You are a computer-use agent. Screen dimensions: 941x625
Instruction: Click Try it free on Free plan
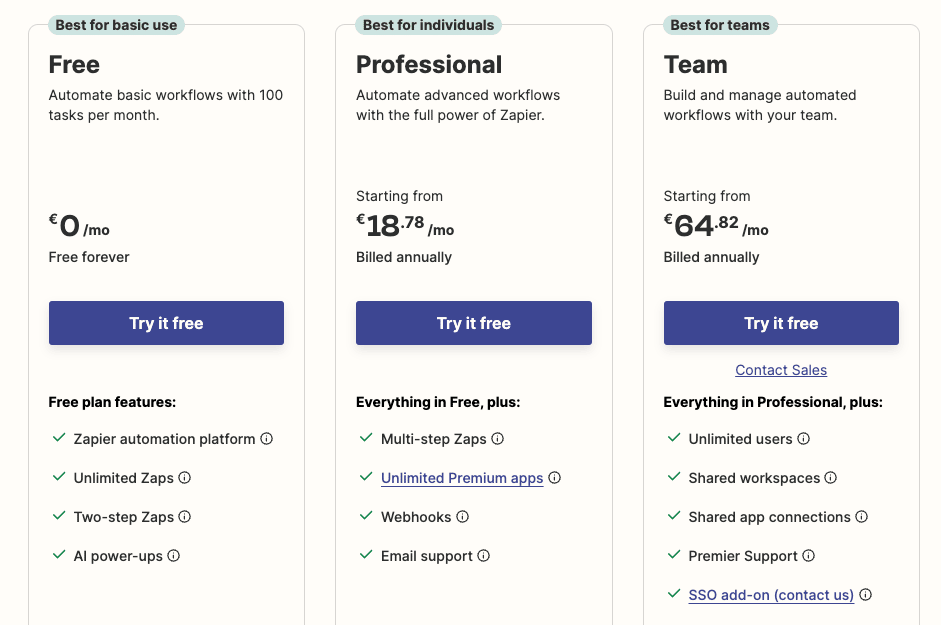(x=166, y=323)
